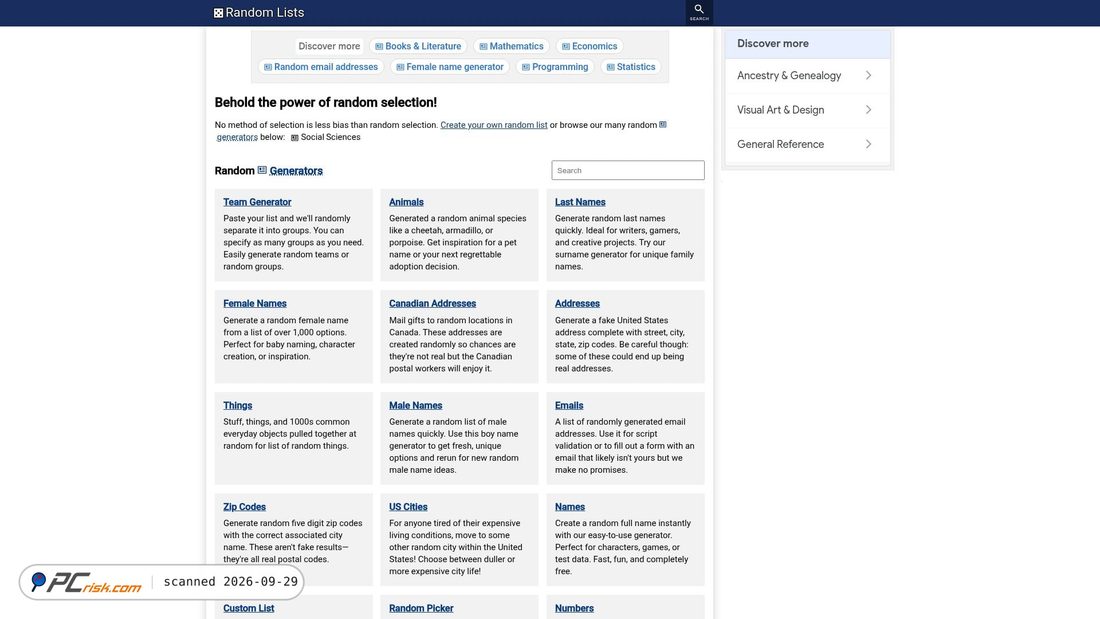The width and height of the screenshot is (1100, 619).
Task: Open the Addresses generator link
Action: point(577,304)
